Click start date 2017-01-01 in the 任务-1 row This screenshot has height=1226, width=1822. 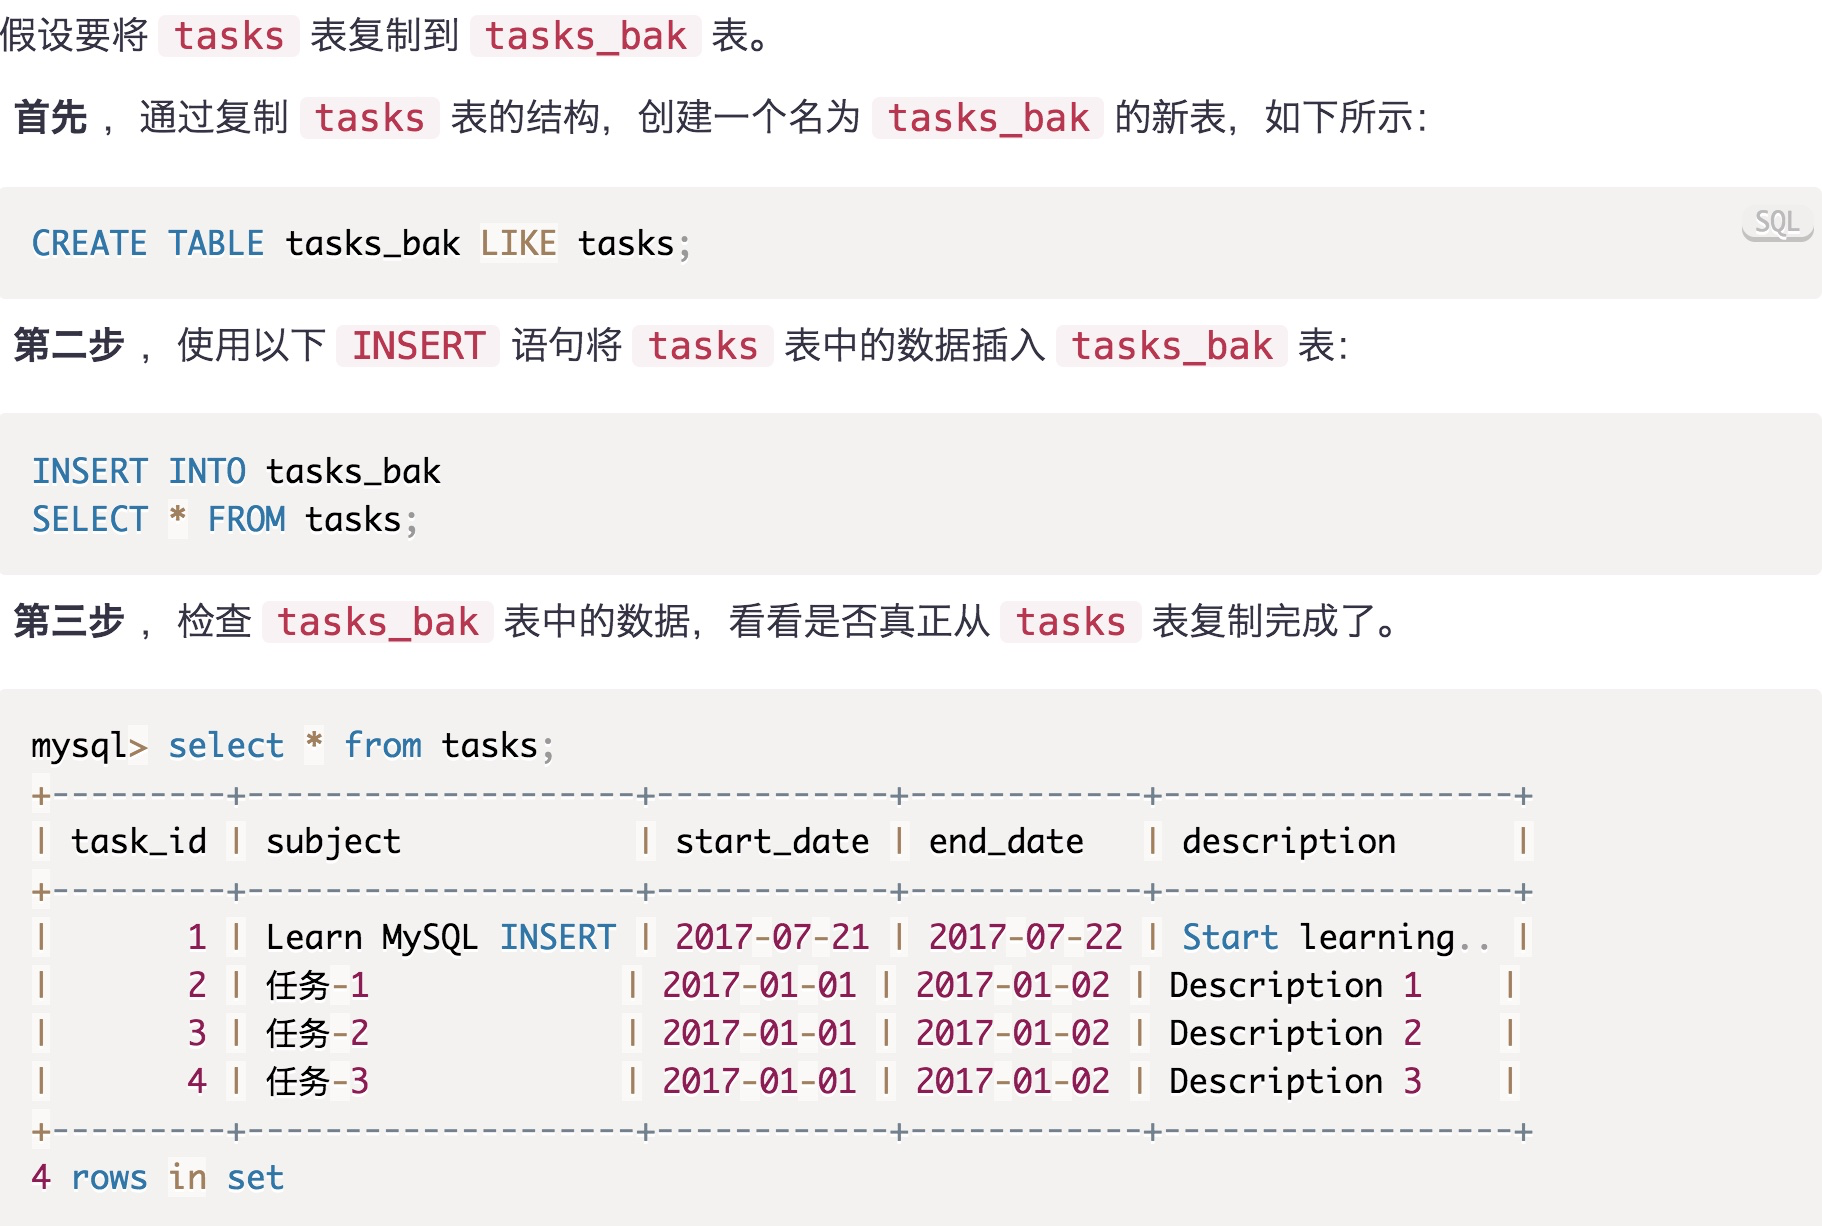click(759, 985)
